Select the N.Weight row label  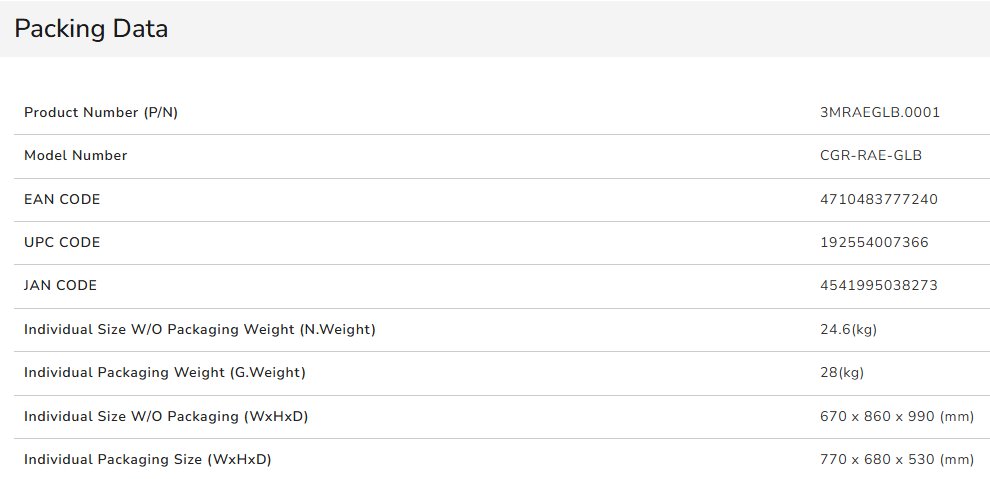coord(200,329)
